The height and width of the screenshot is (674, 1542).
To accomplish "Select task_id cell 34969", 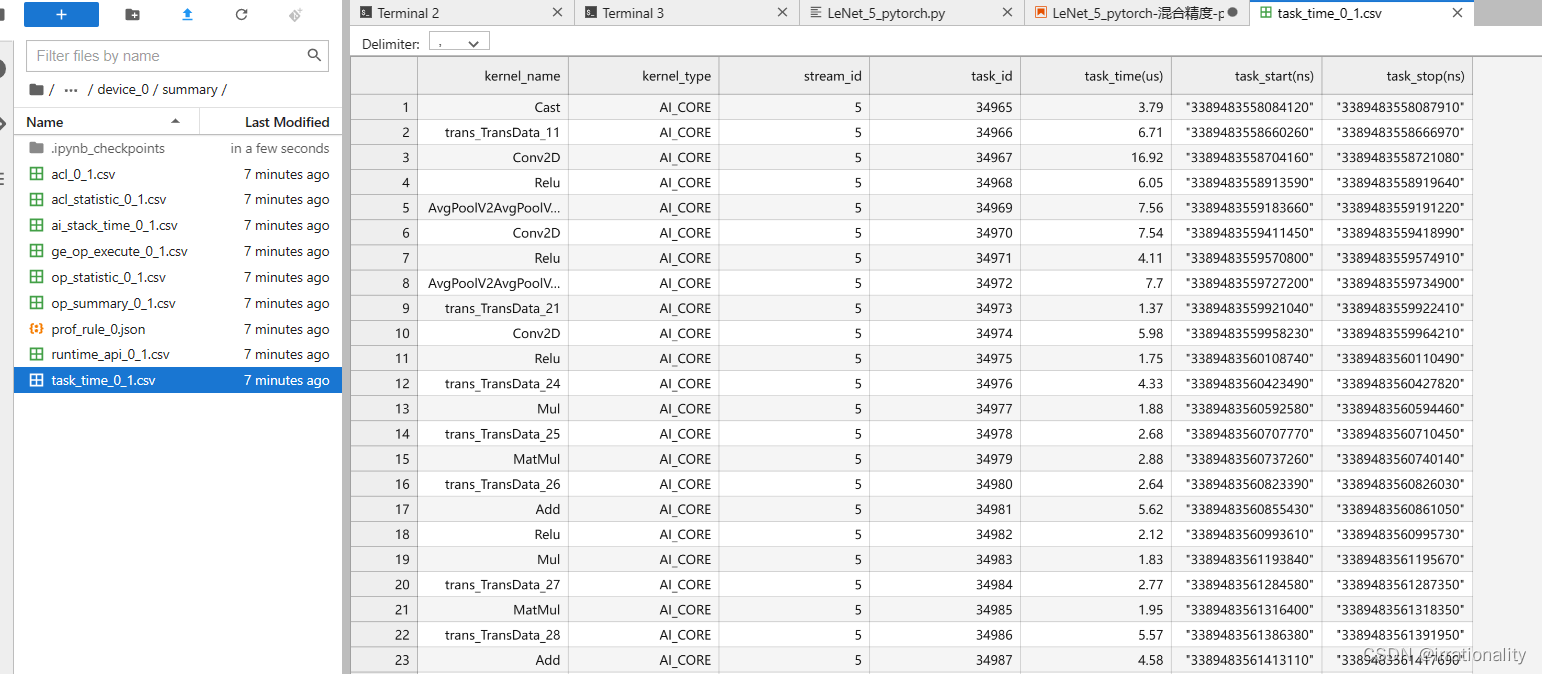I will [946, 207].
